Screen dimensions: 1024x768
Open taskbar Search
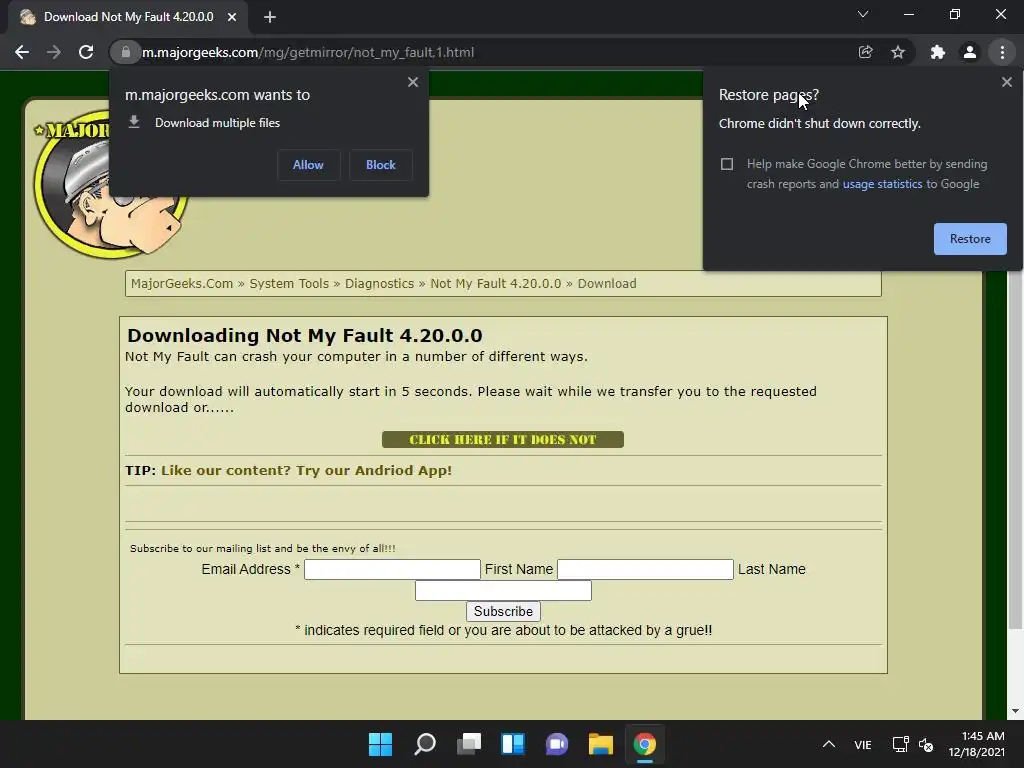(425, 744)
